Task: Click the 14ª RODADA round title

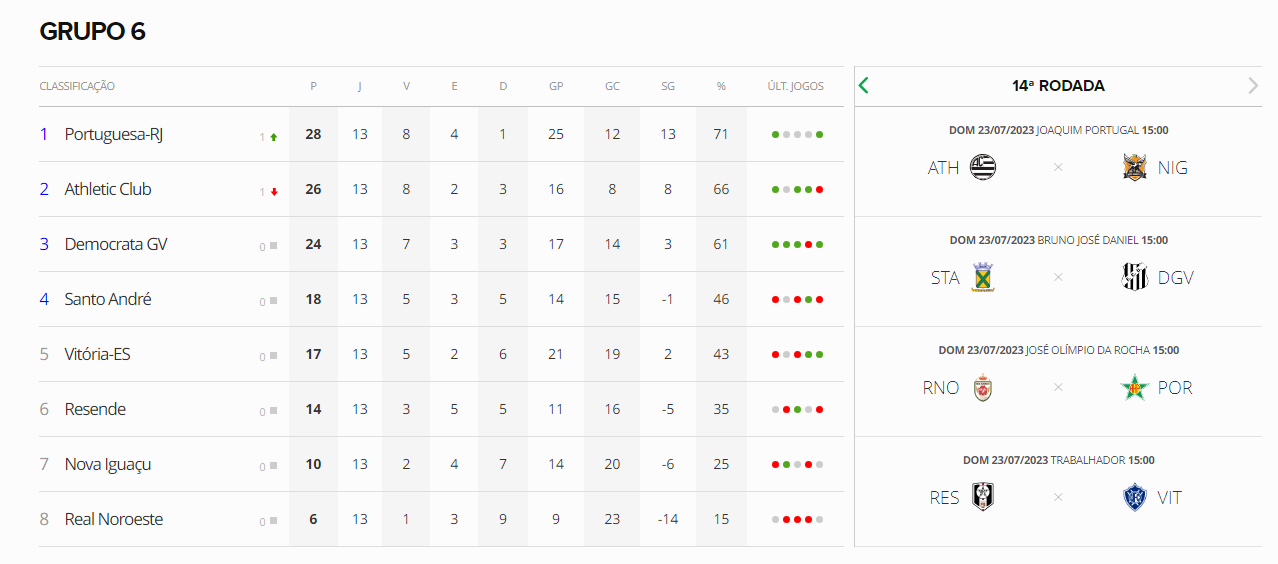Action: pyautogui.click(x=1058, y=86)
